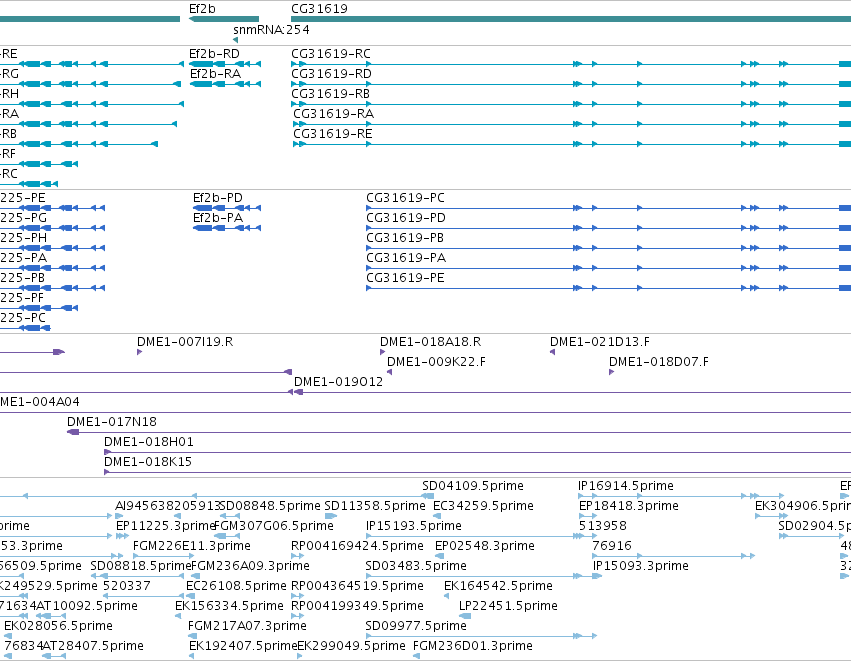Select protein CG31619-PC

click(x=405, y=198)
